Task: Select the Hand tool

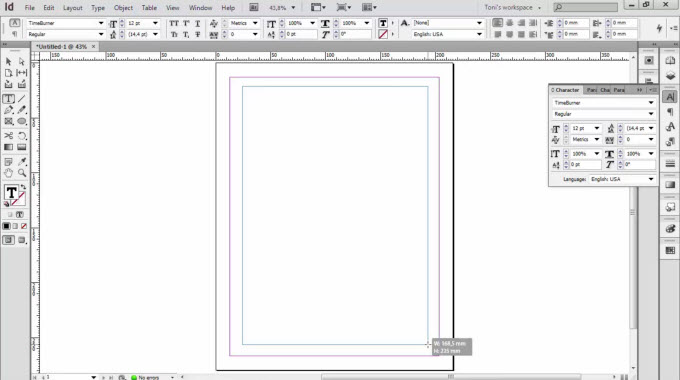Action: click(8, 173)
